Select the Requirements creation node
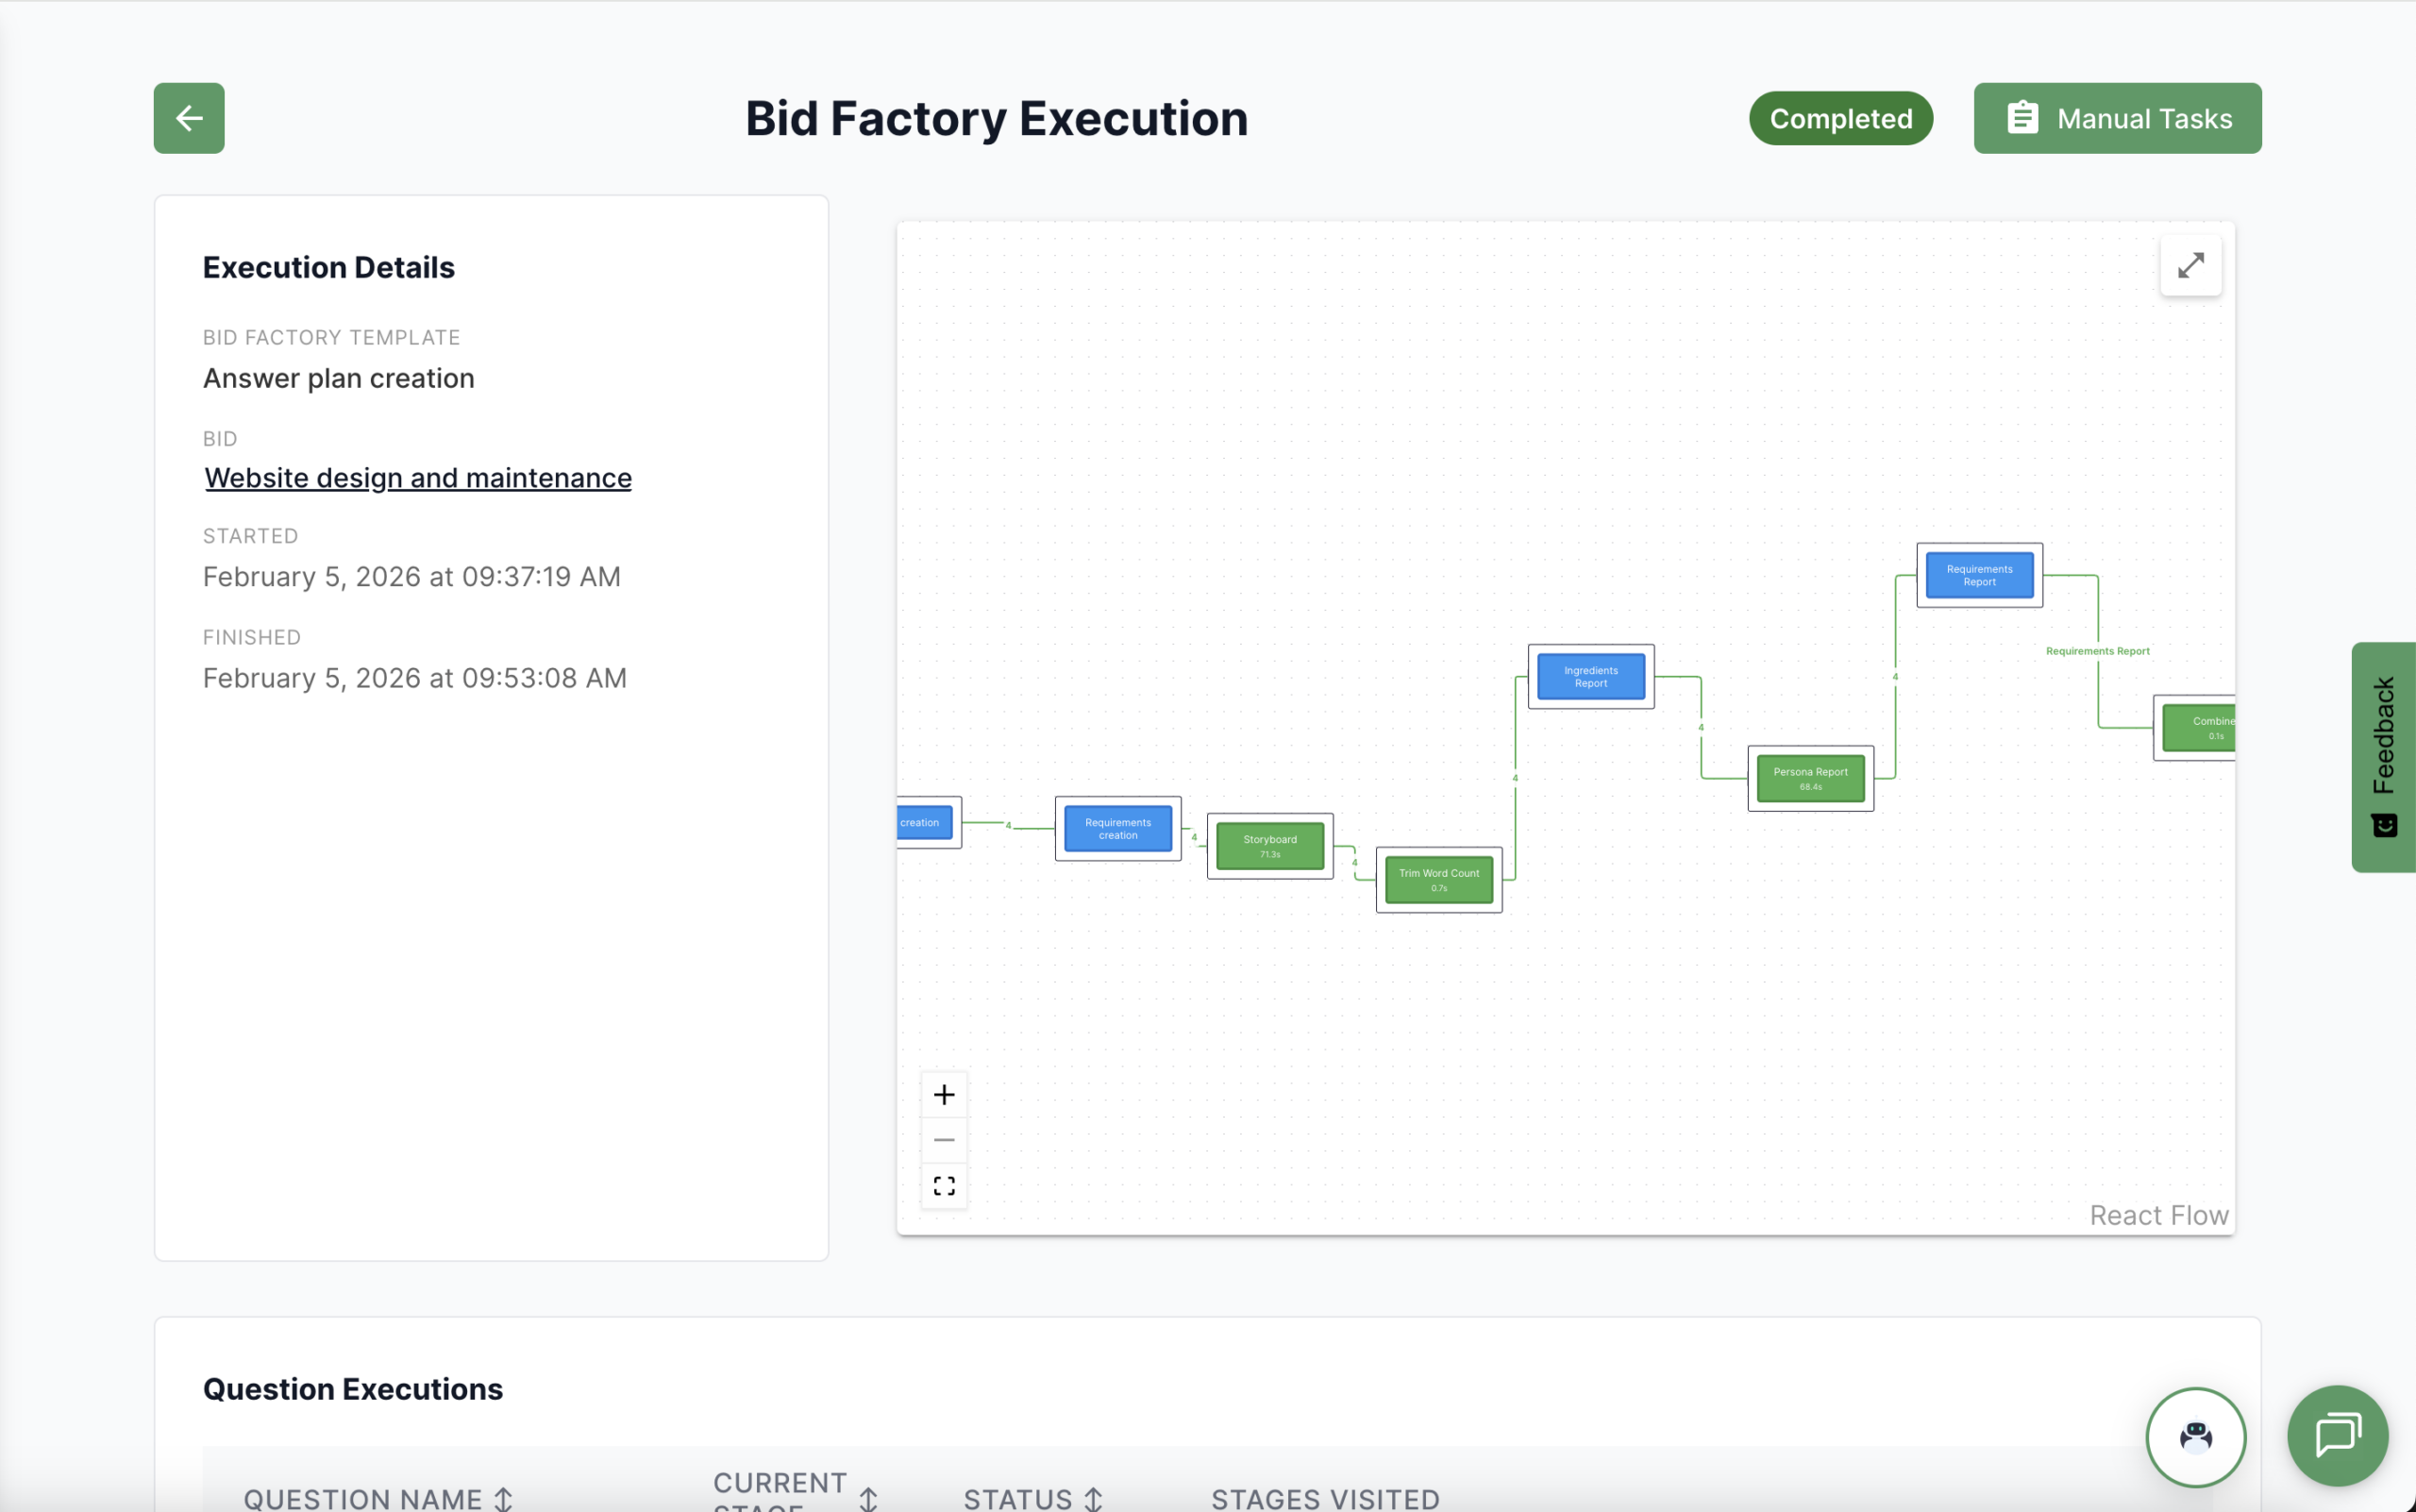Screen dimensions: 2416x1512 coord(1117,828)
